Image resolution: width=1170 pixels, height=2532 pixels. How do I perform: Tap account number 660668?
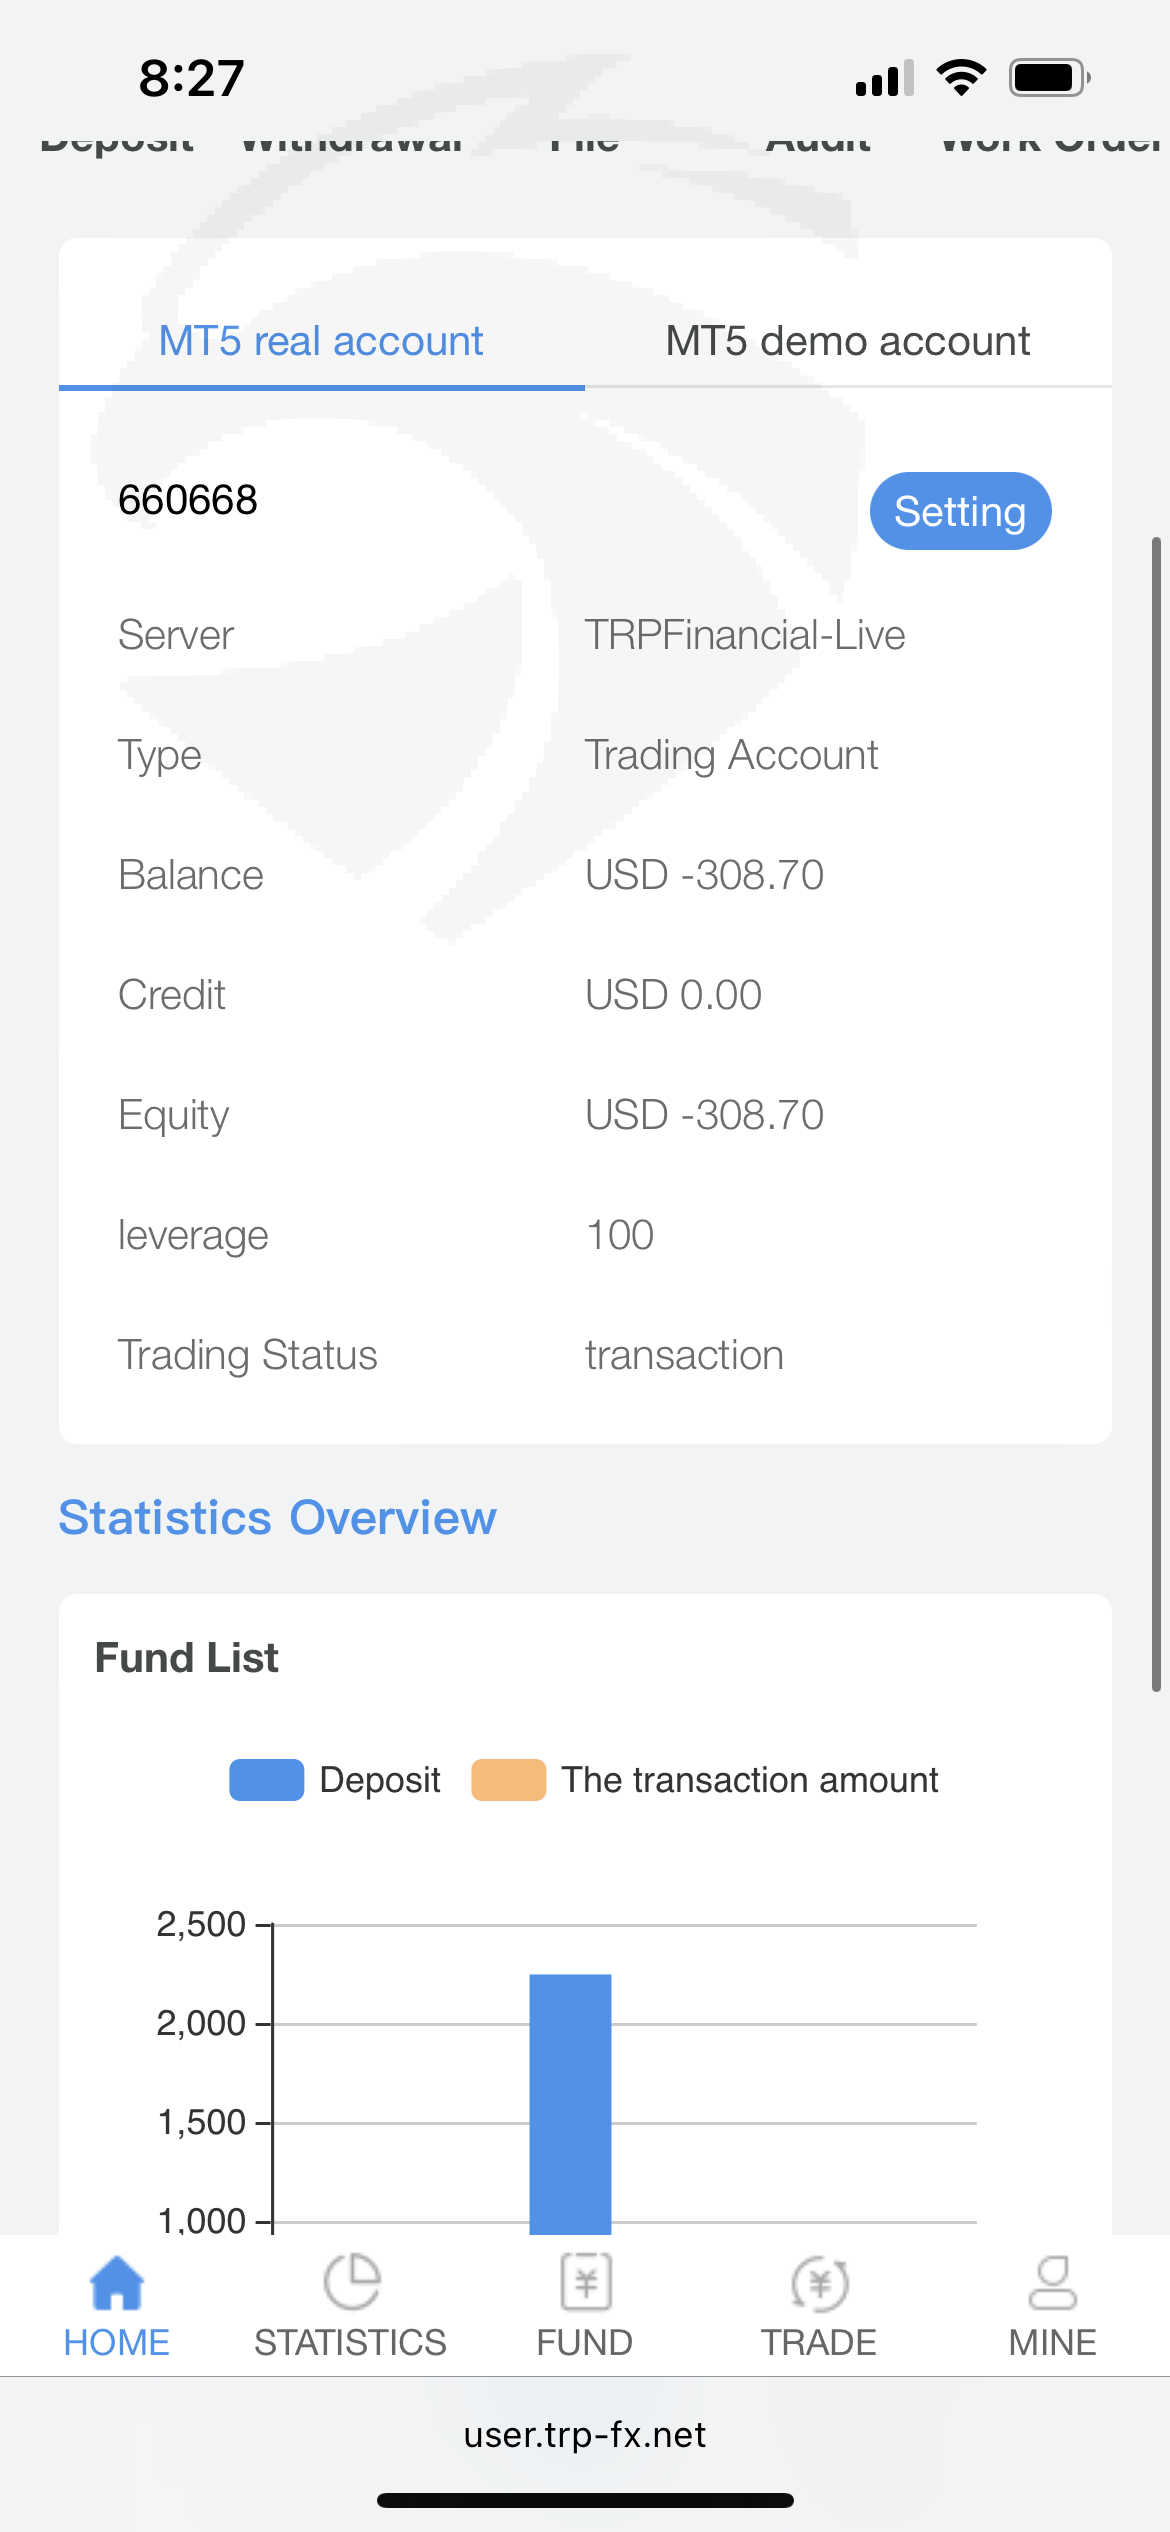click(x=188, y=500)
